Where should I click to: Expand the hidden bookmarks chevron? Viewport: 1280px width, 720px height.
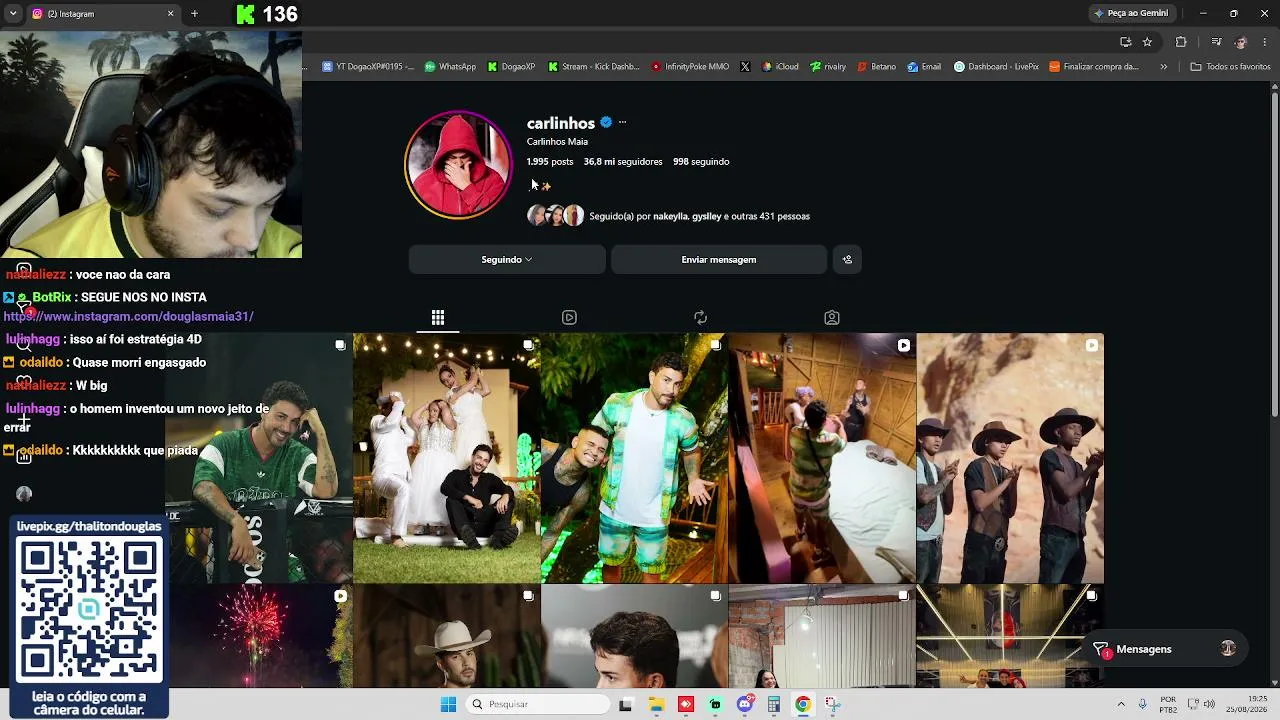(x=1163, y=67)
